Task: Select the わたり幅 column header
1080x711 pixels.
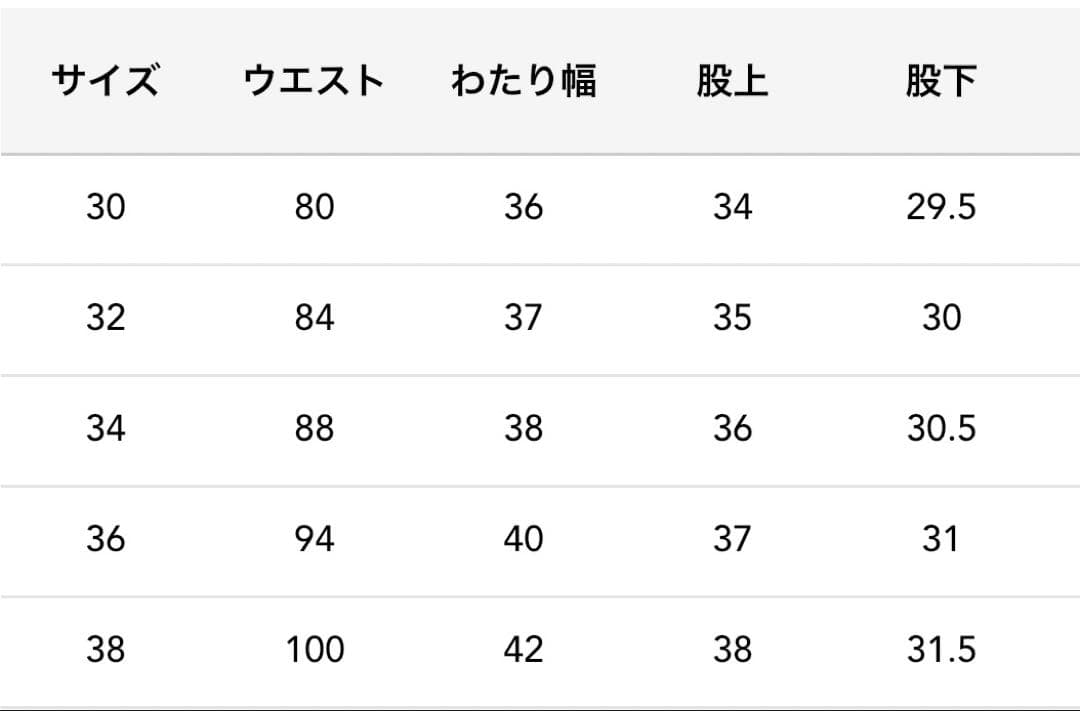Action: pos(523,81)
